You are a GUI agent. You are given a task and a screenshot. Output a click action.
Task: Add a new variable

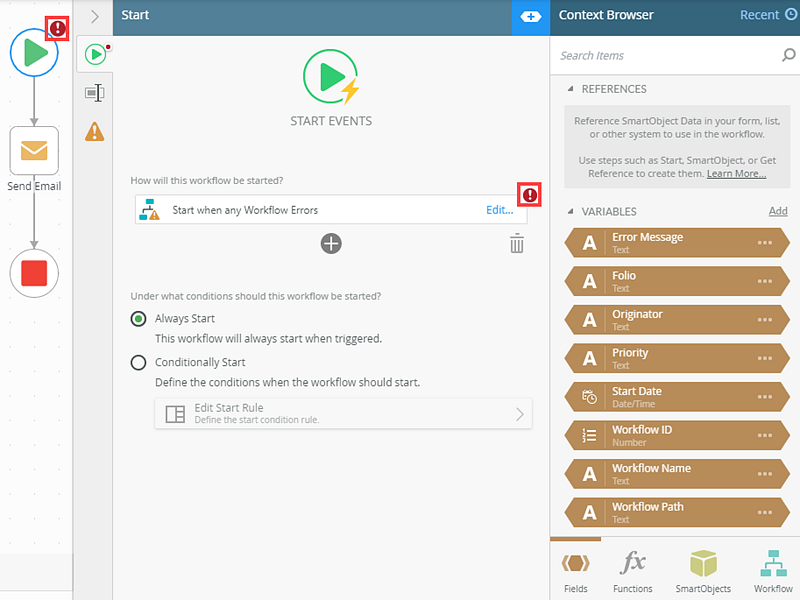click(778, 211)
